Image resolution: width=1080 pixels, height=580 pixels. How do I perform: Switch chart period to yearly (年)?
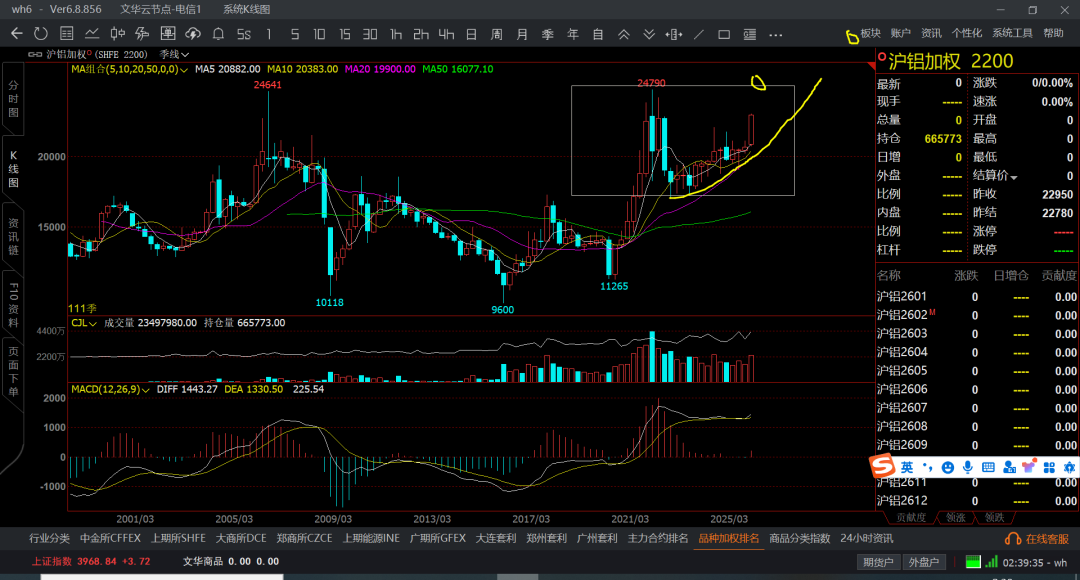click(572, 34)
